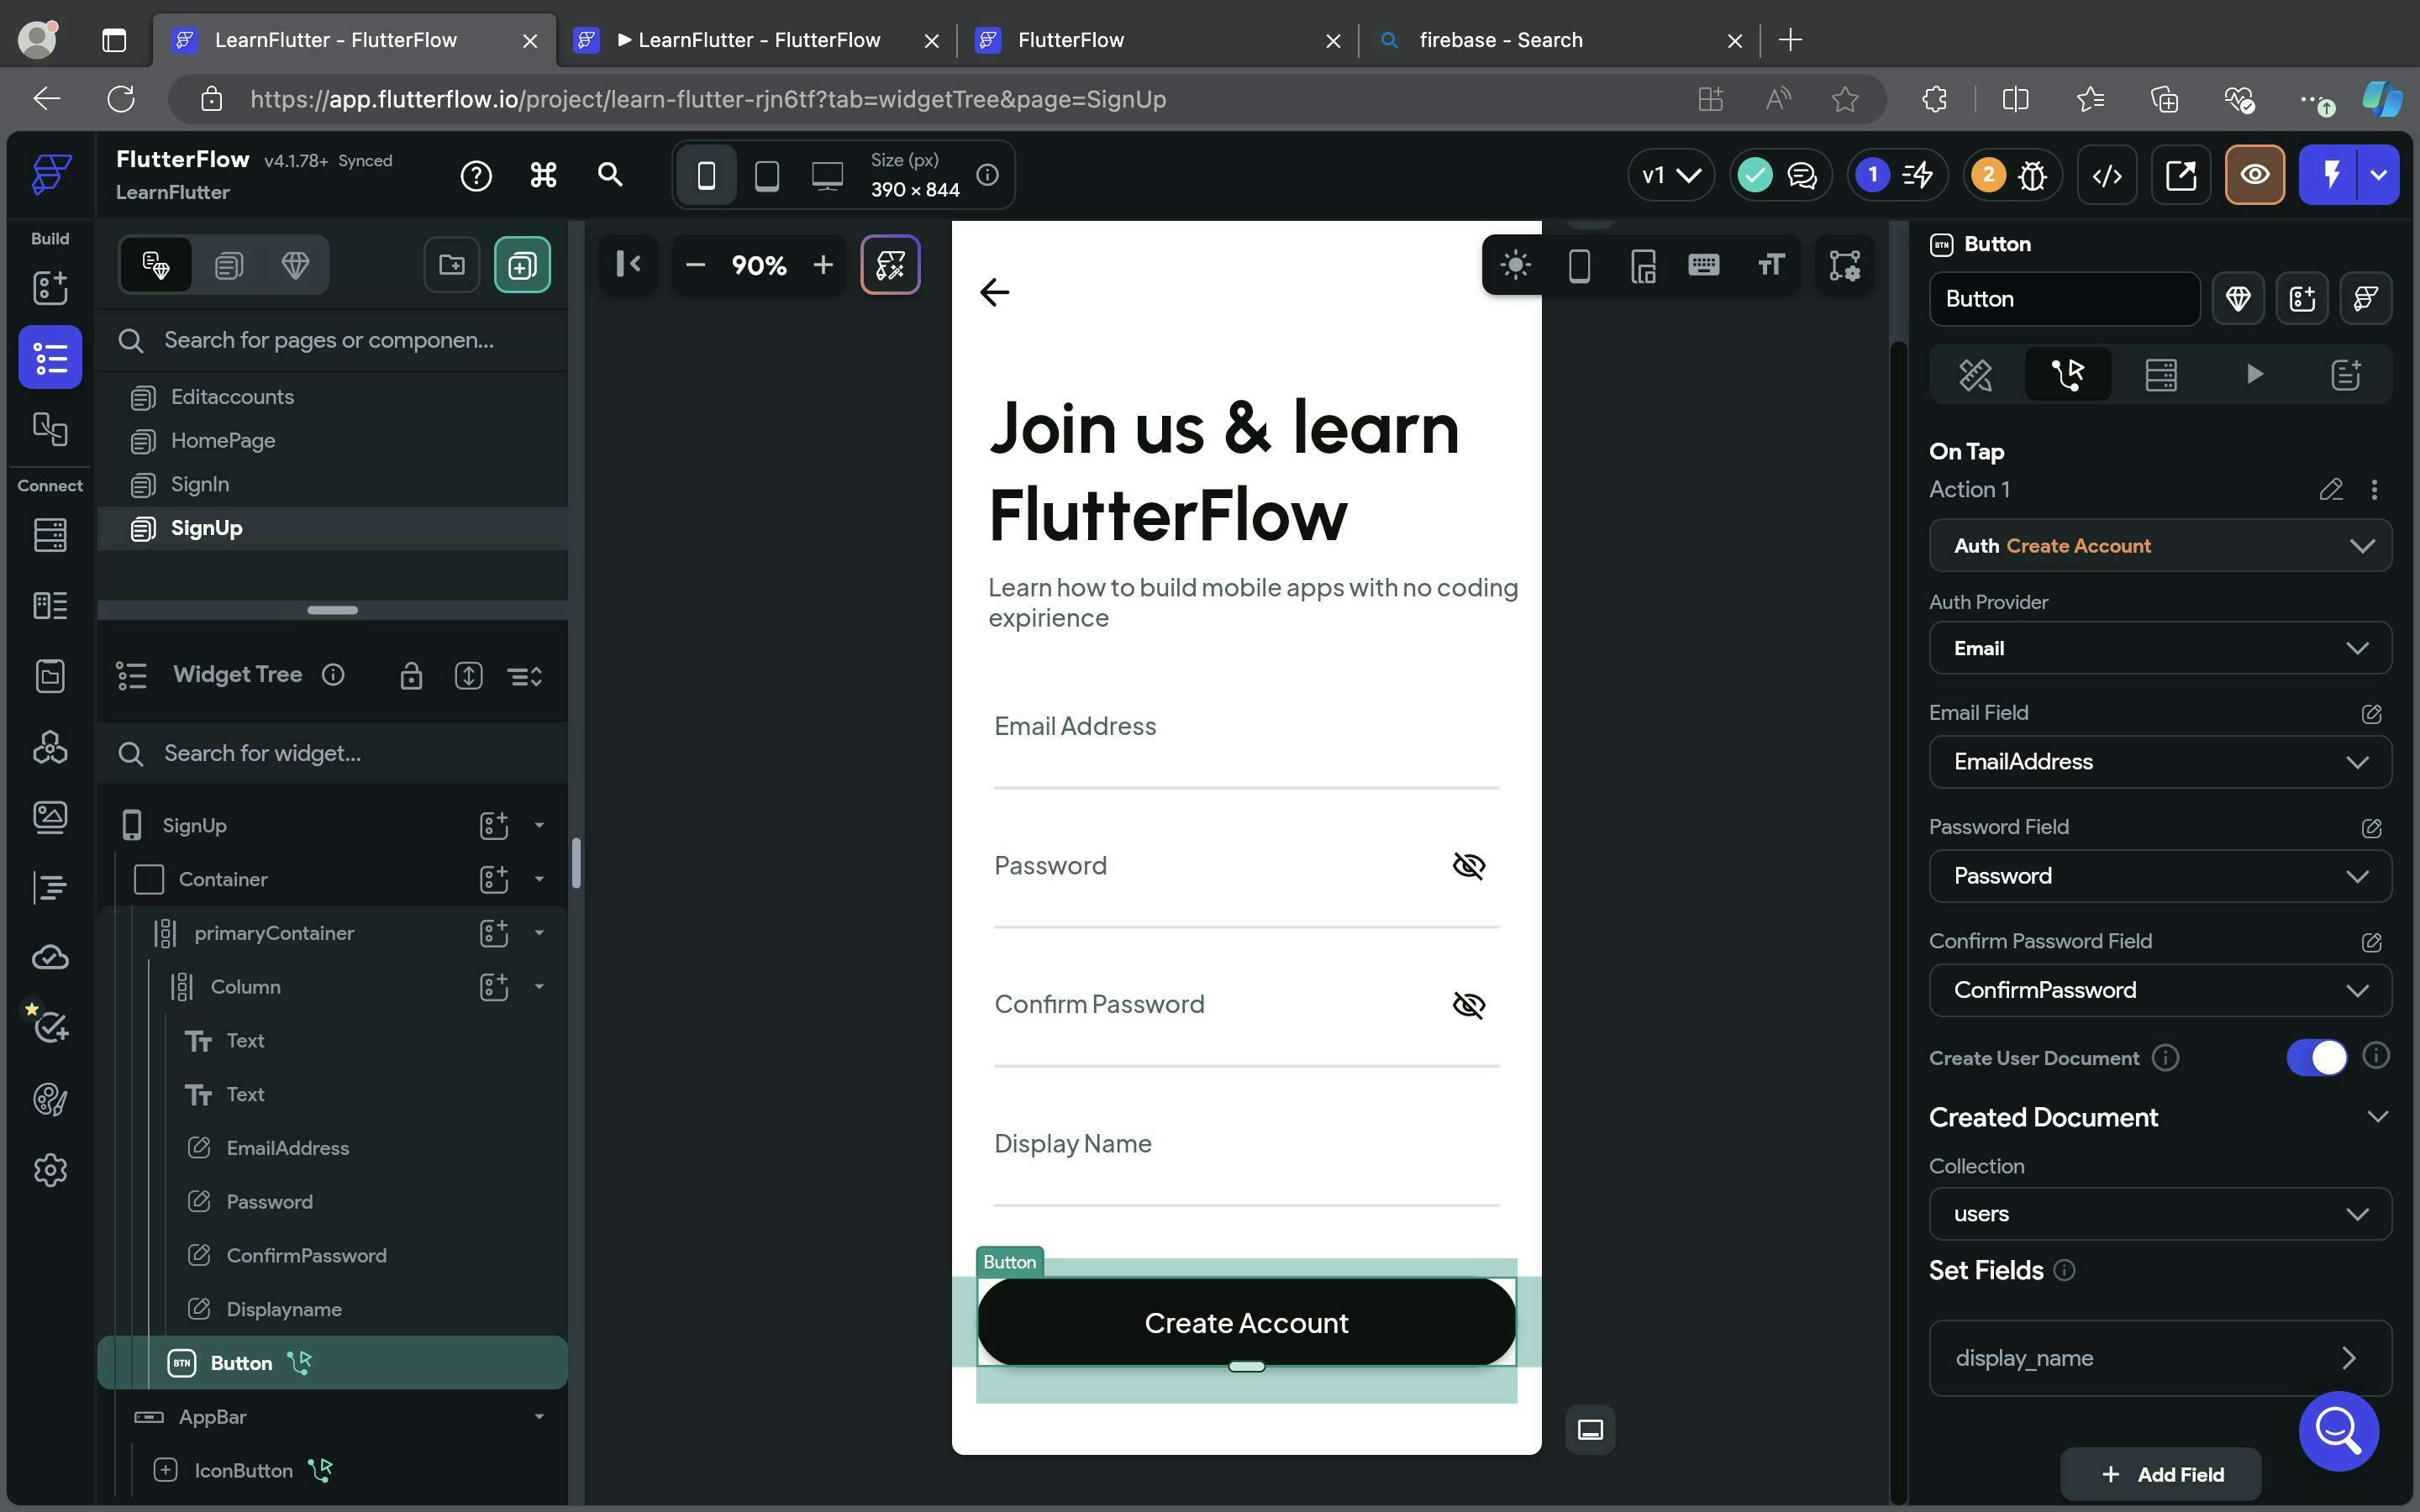
Task: Click the add new page icon
Action: 522,265
